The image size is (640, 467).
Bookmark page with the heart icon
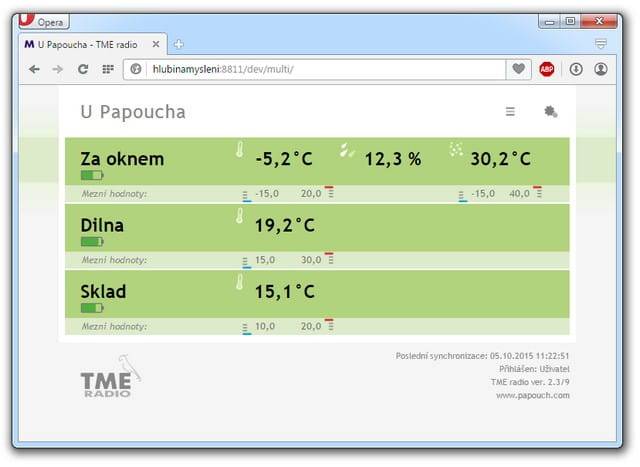tap(518, 69)
